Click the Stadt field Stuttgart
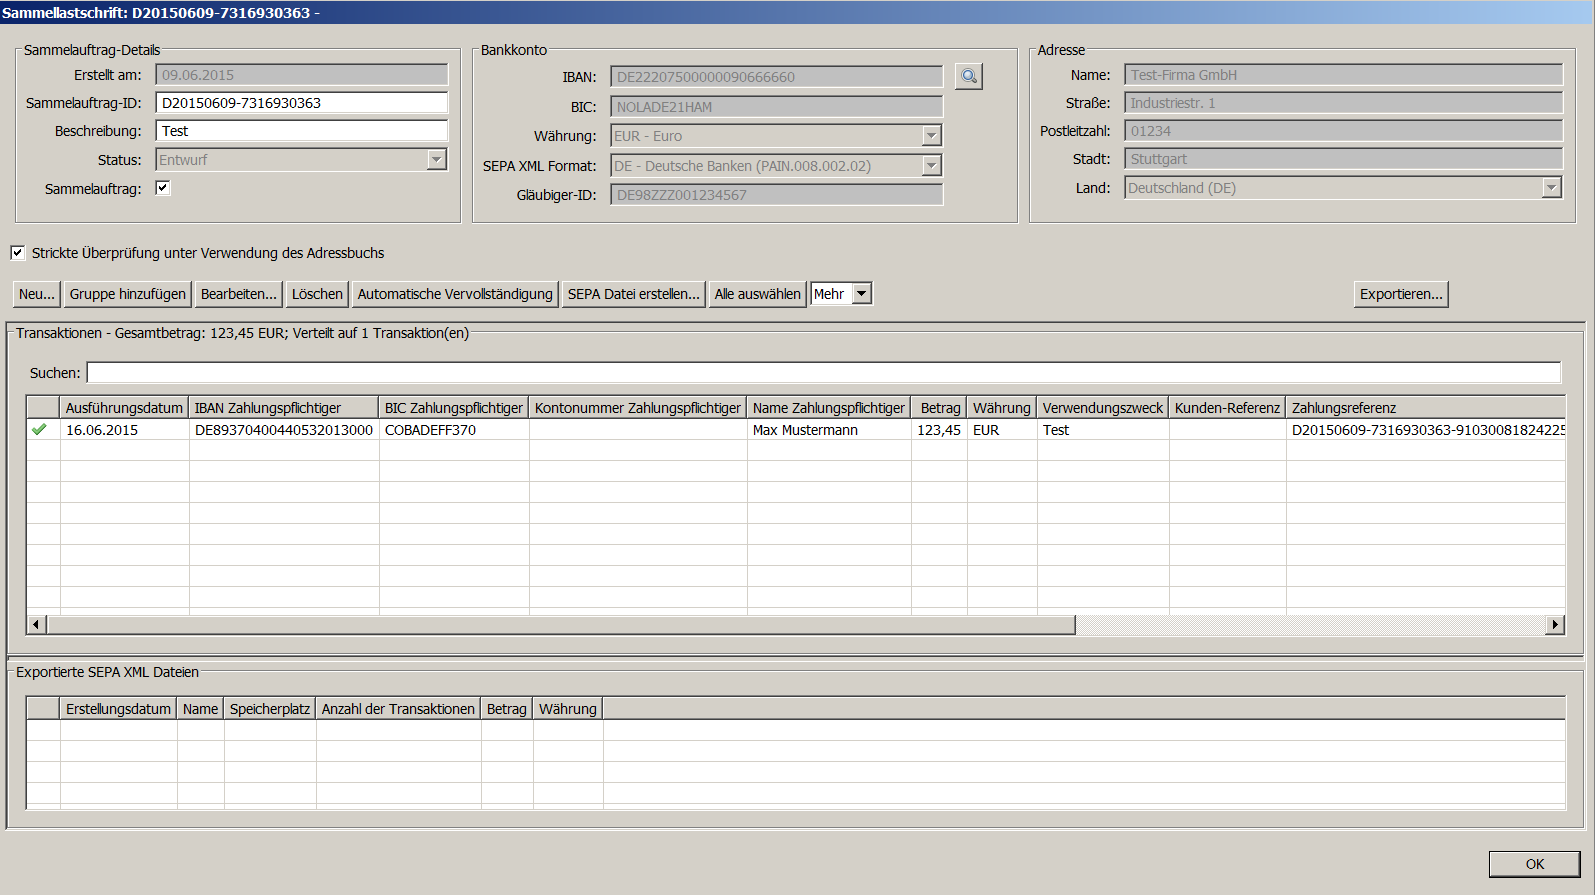This screenshot has height=895, width=1595. tap(1343, 159)
